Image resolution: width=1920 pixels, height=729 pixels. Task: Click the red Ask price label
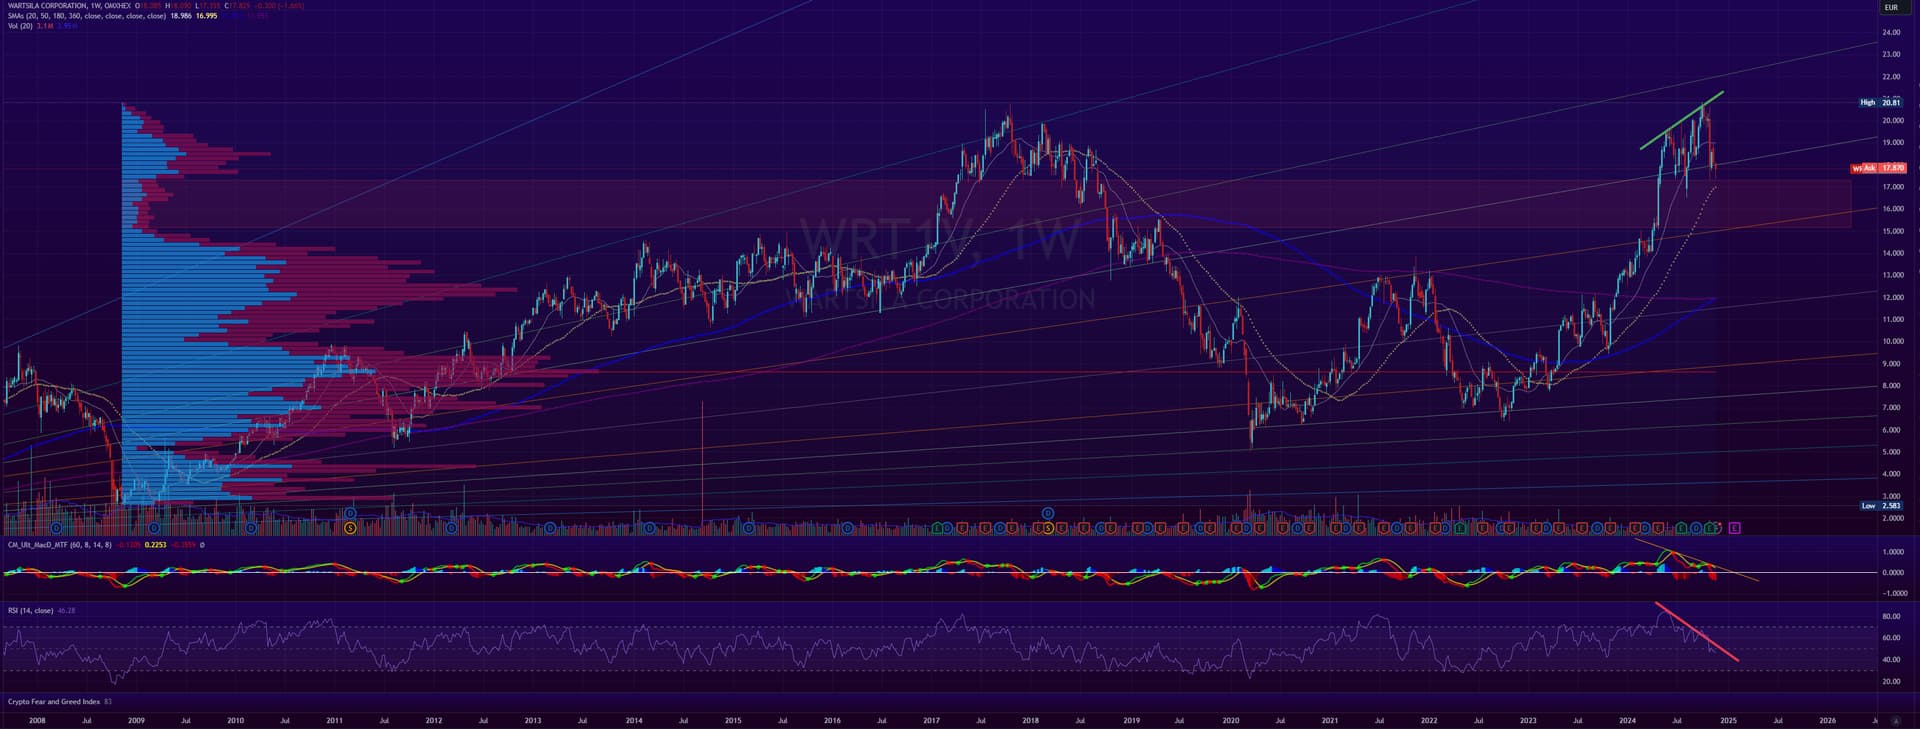(1879, 168)
